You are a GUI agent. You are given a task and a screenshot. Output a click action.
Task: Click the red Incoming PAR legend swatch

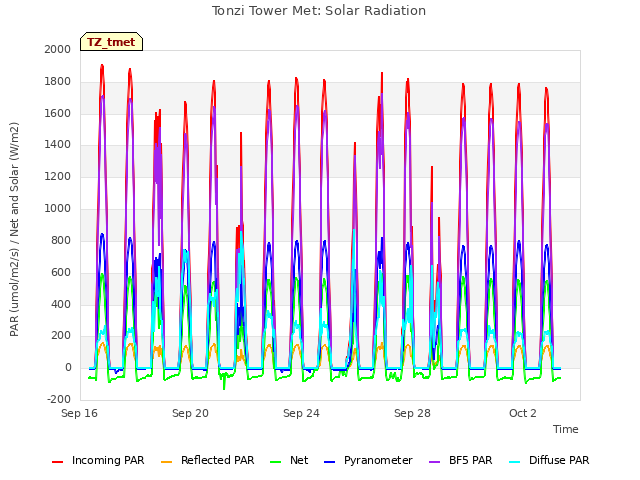pos(58,462)
